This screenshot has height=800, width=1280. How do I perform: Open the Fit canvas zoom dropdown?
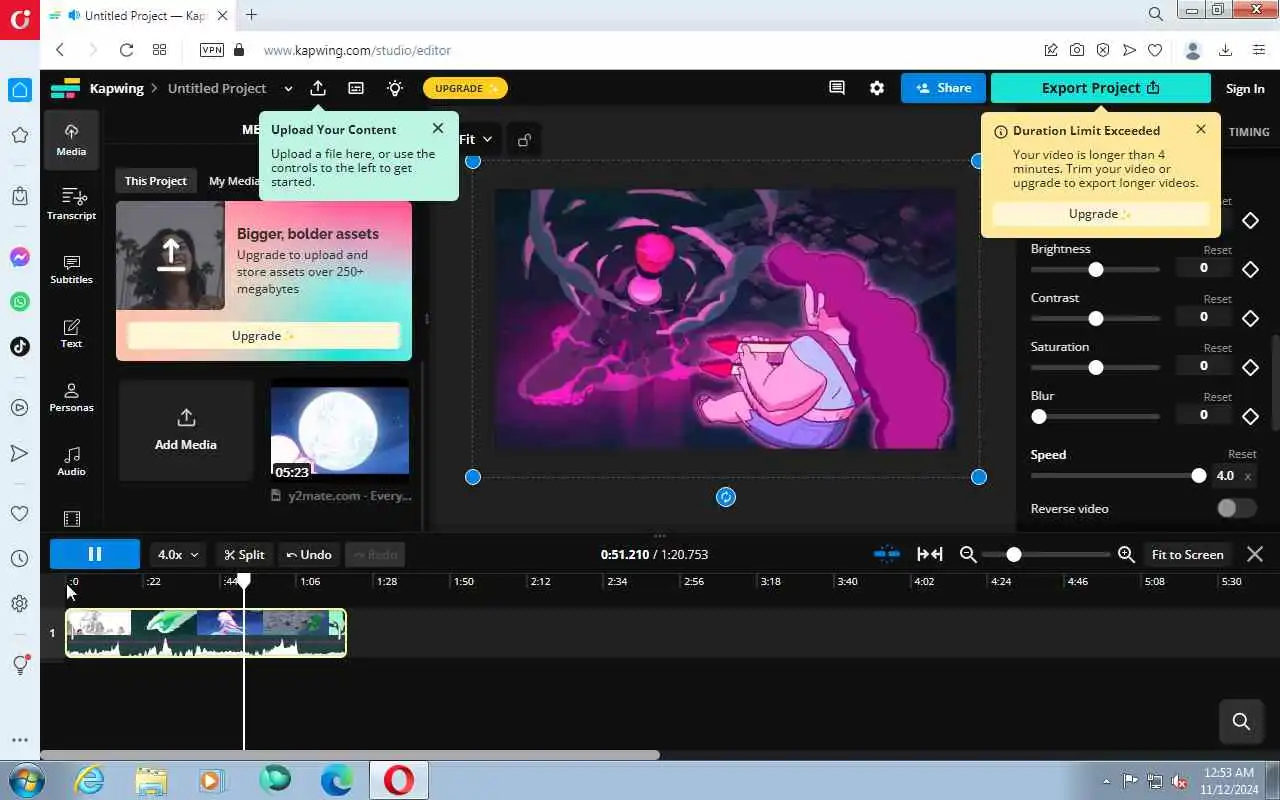pyautogui.click(x=476, y=140)
